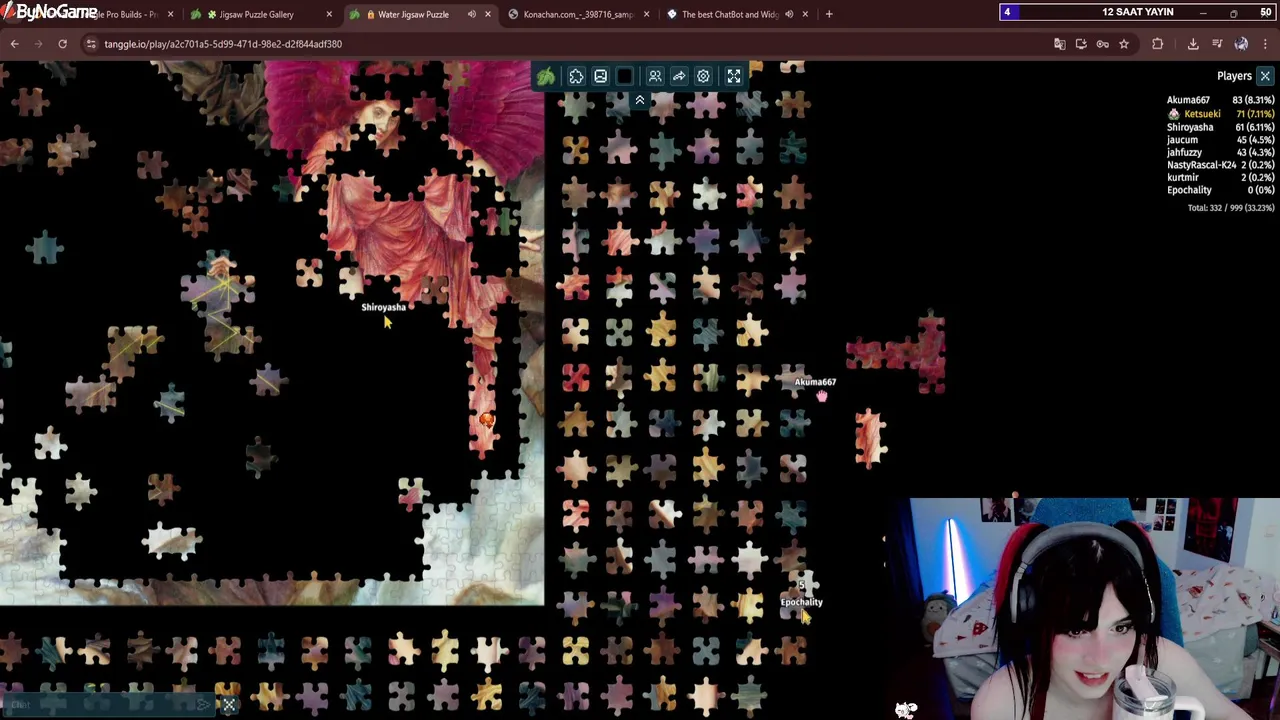1280x720 pixels.
Task: Switch to the Konachan.com image tab
Action: [x=578, y=14]
